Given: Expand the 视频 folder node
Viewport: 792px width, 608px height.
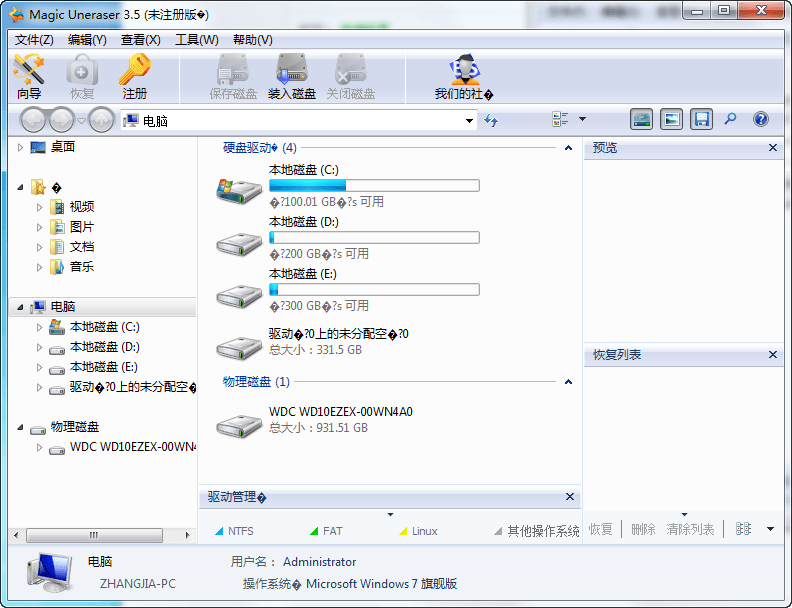Looking at the screenshot, I should pos(39,207).
